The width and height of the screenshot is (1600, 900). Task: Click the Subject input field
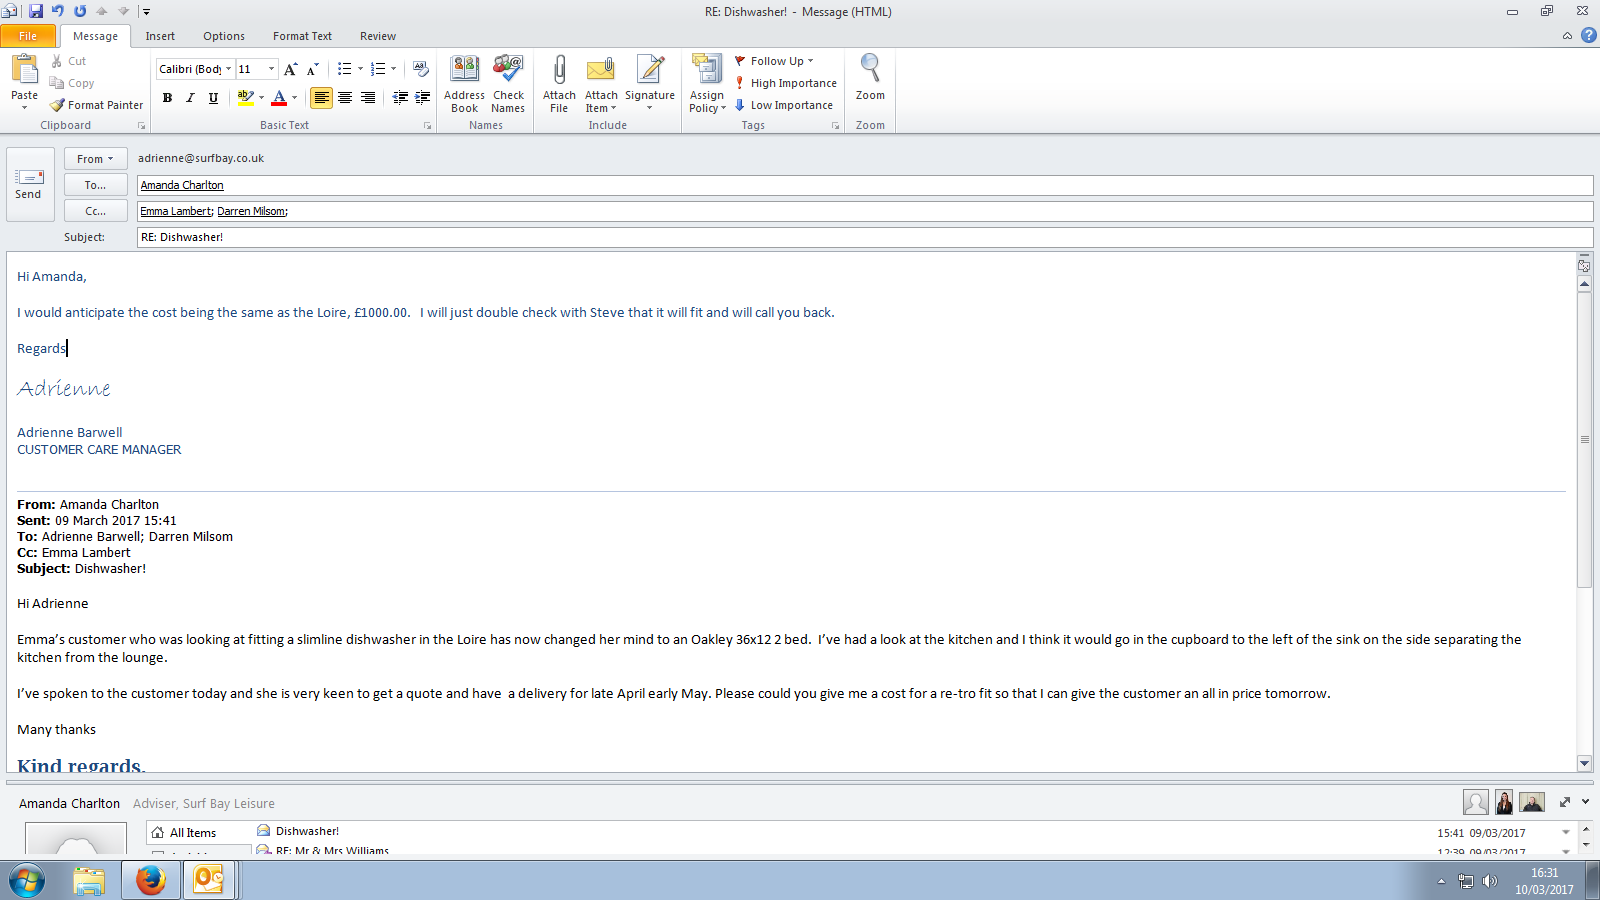pos(865,237)
